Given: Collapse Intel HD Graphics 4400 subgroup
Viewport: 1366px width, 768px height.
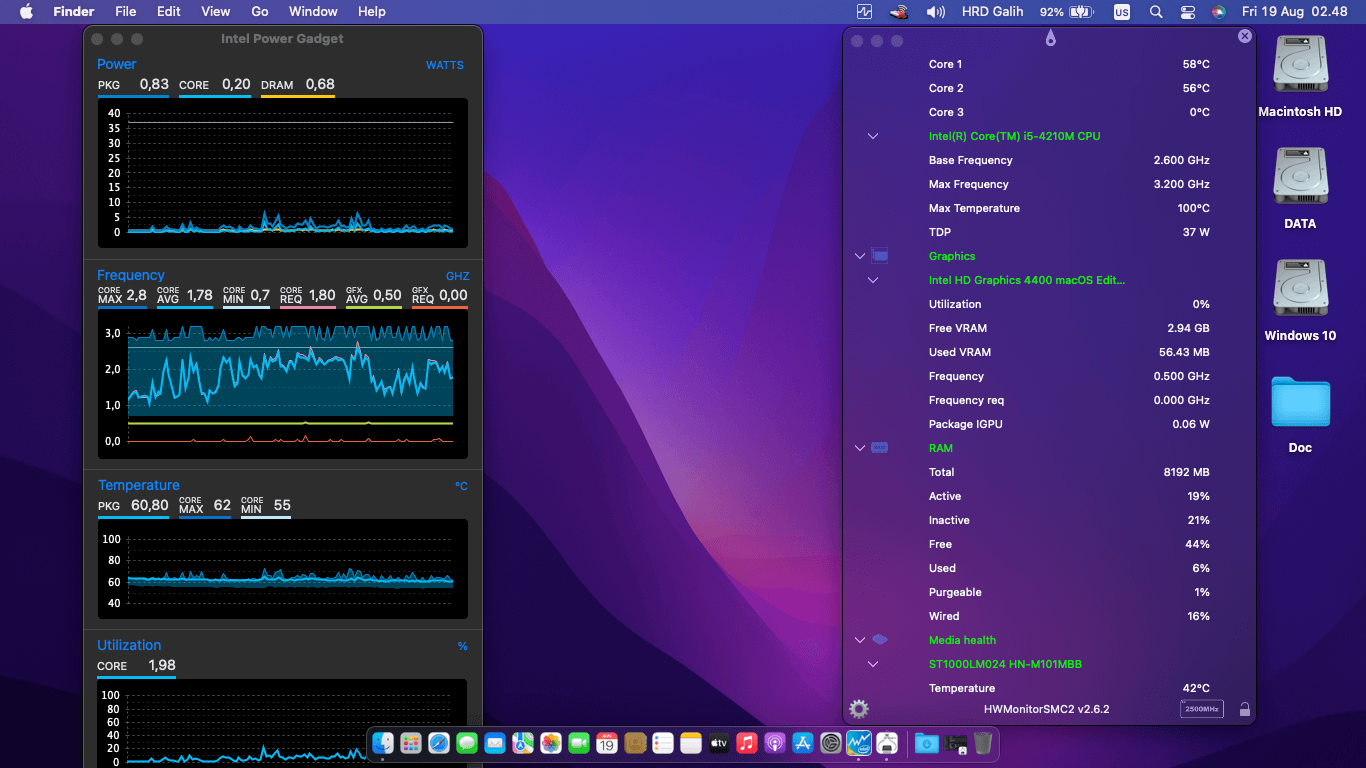Looking at the screenshot, I should click(873, 280).
